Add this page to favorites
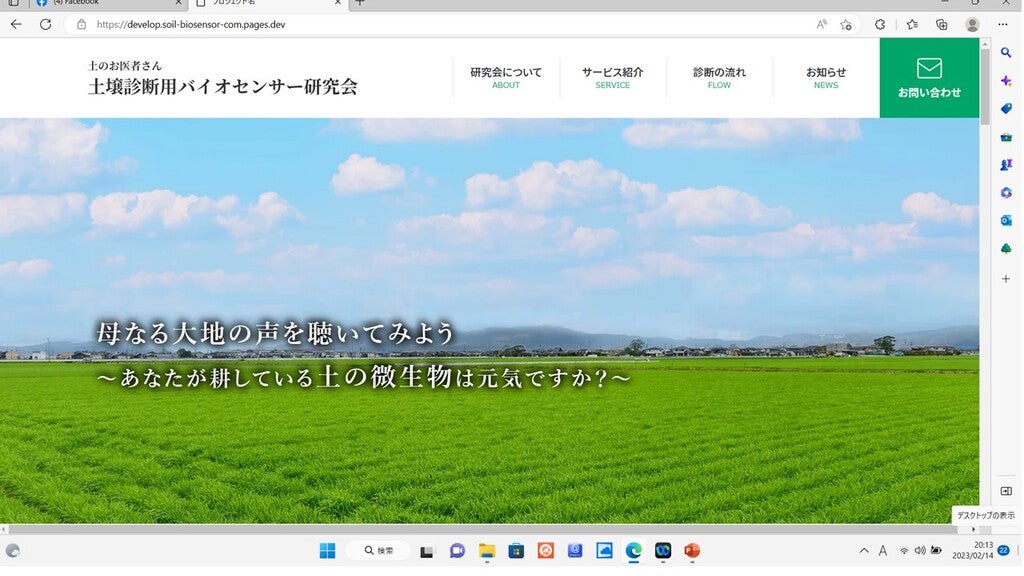 pos(846,25)
